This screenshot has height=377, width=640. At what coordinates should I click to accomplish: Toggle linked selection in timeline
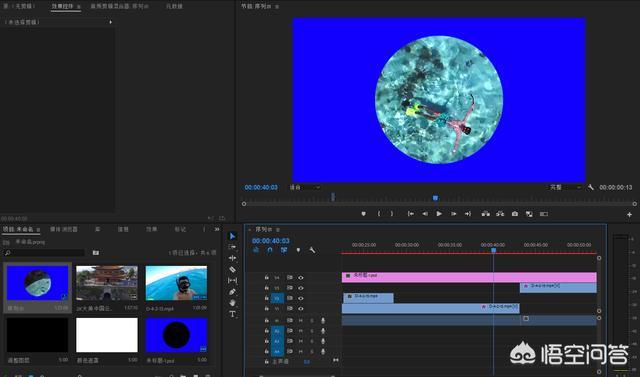(x=284, y=250)
